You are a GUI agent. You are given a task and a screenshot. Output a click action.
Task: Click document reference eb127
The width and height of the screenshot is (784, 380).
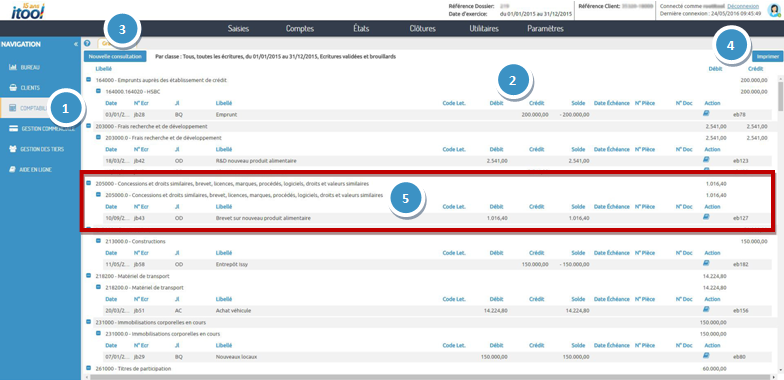click(740, 218)
